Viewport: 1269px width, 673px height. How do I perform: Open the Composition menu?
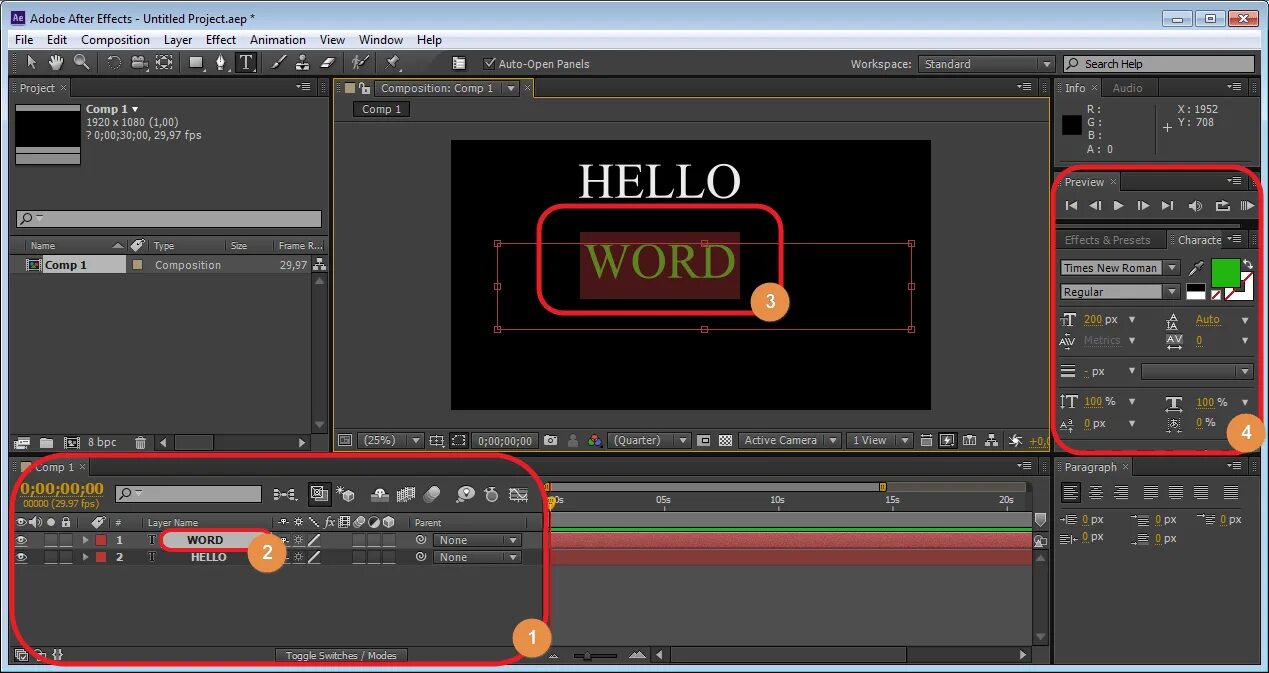click(115, 40)
